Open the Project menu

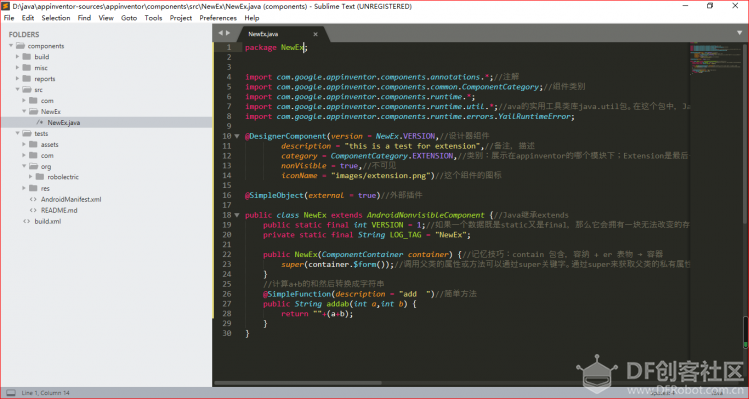point(181,18)
